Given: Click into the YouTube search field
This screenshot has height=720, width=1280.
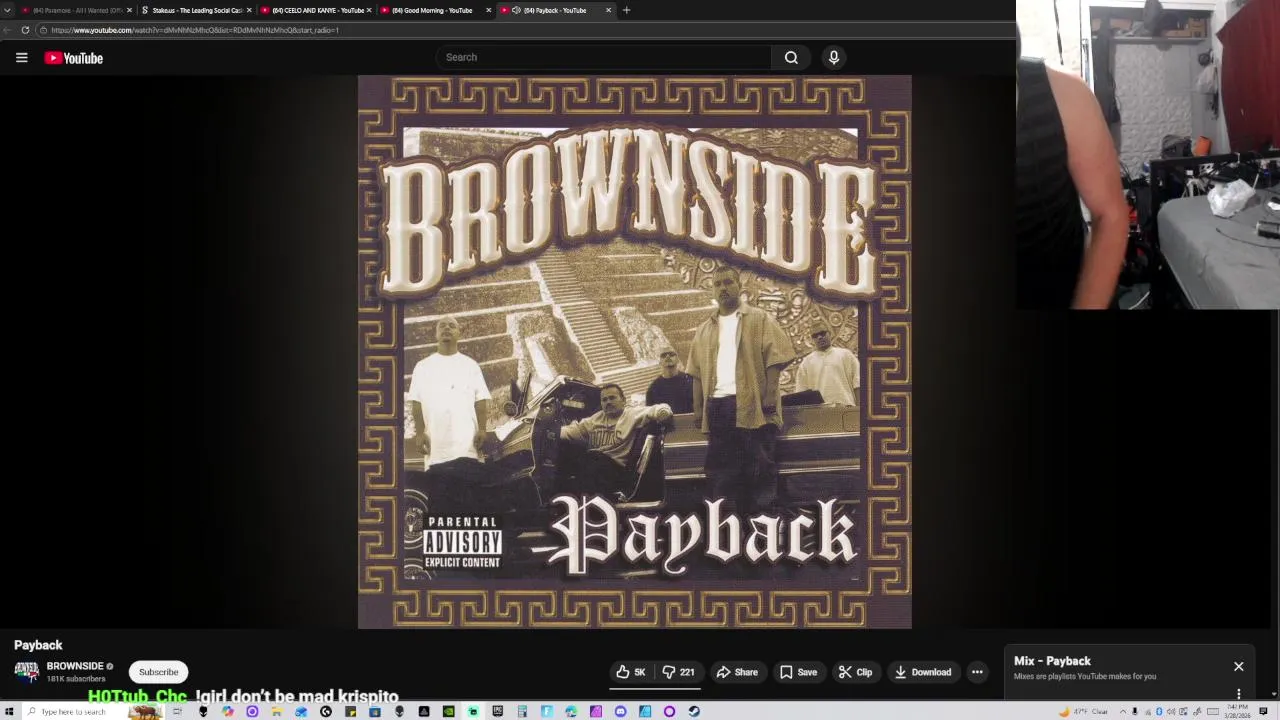Looking at the screenshot, I should click(603, 57).
